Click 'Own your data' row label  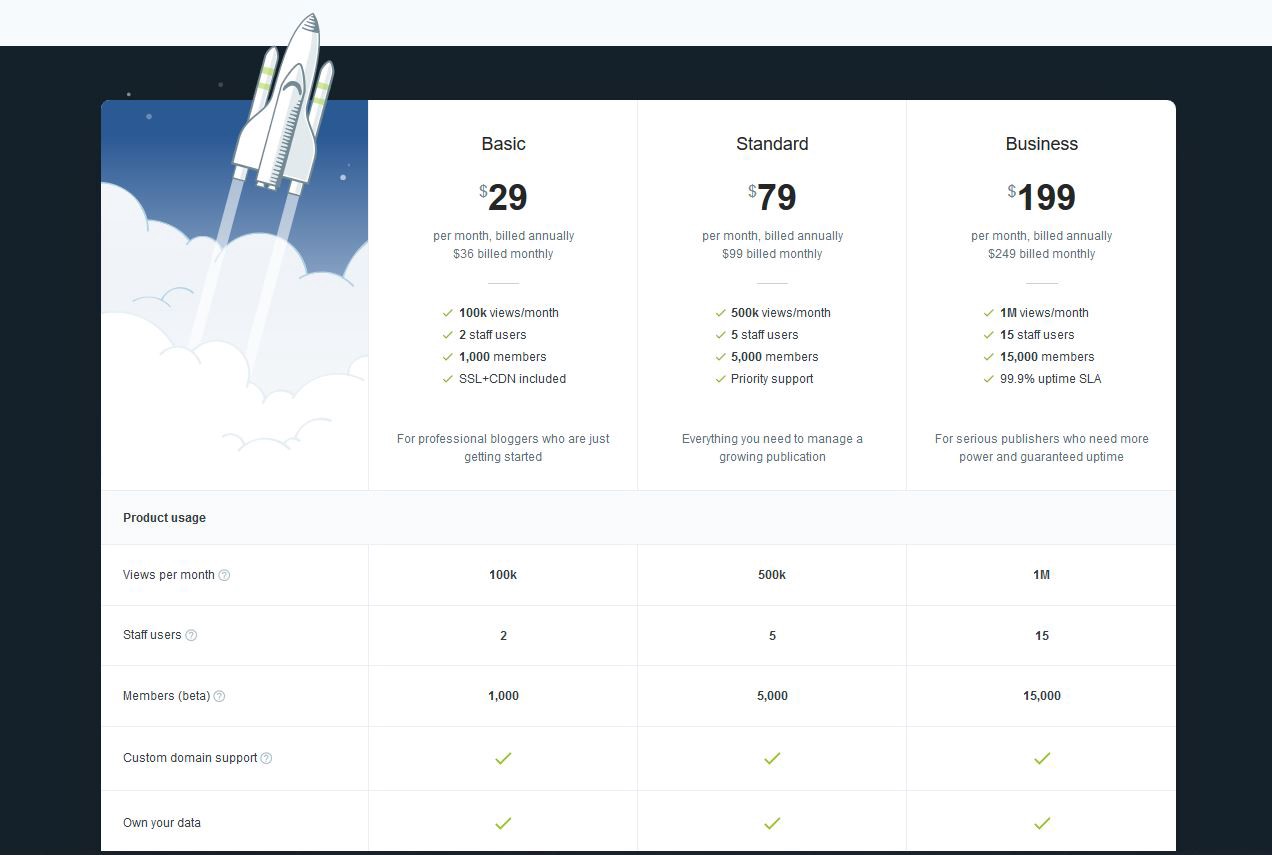coord(162,823)
